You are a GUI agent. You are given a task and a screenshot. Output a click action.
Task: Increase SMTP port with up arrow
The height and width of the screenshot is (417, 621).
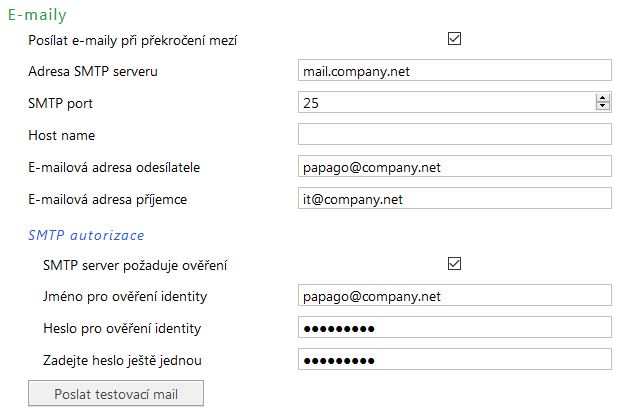click(602, 98)
